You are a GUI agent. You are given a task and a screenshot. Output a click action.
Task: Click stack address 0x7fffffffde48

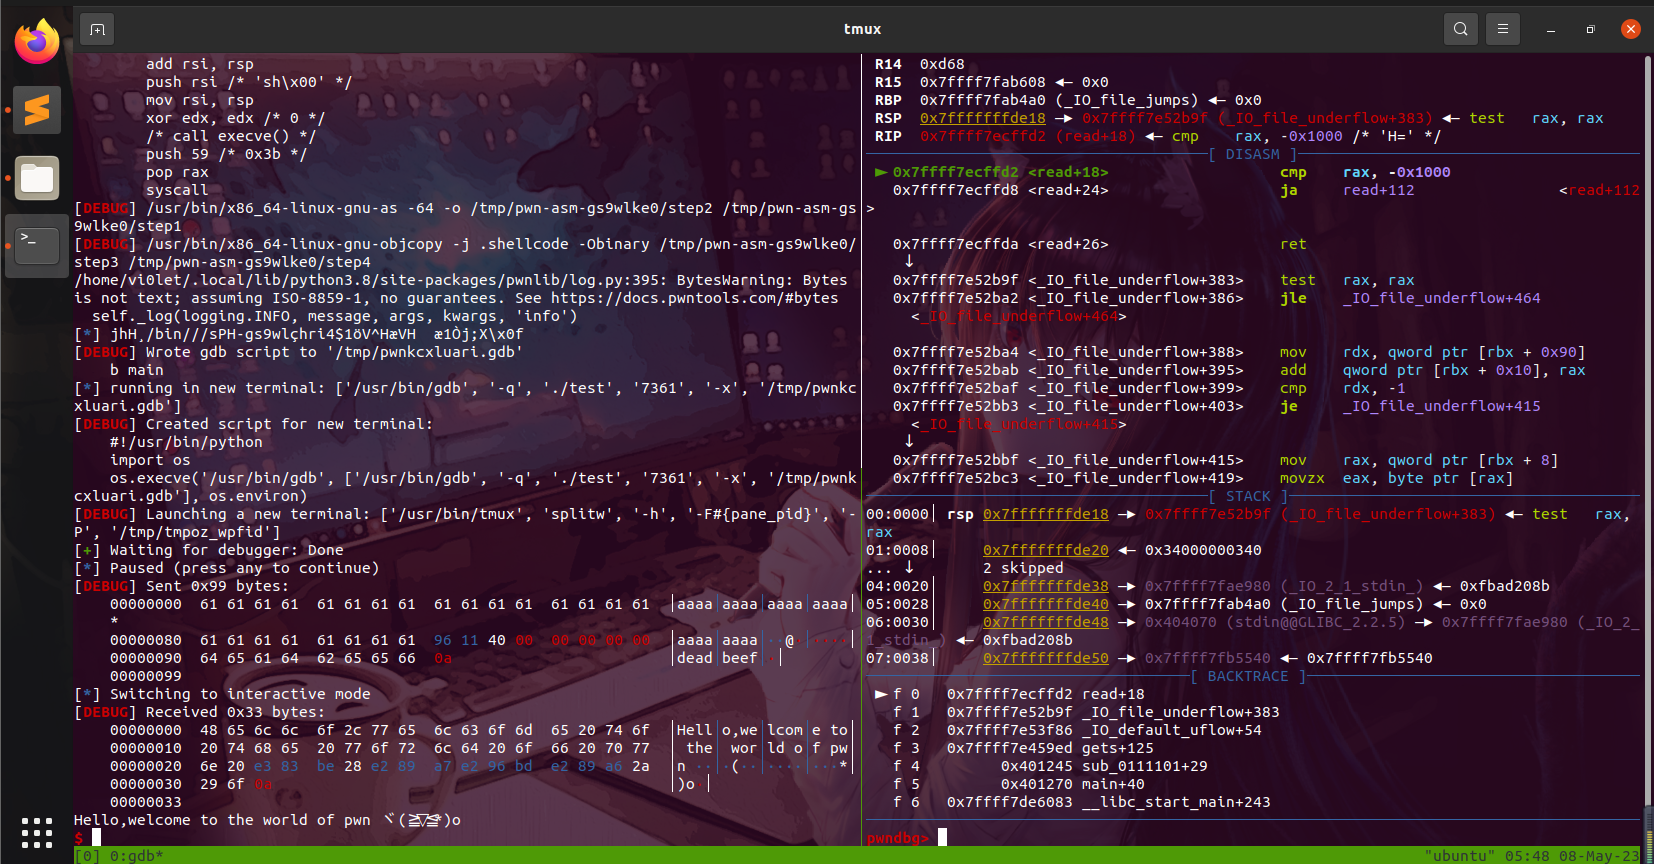pyautogui.click(x=1045, y=622)
